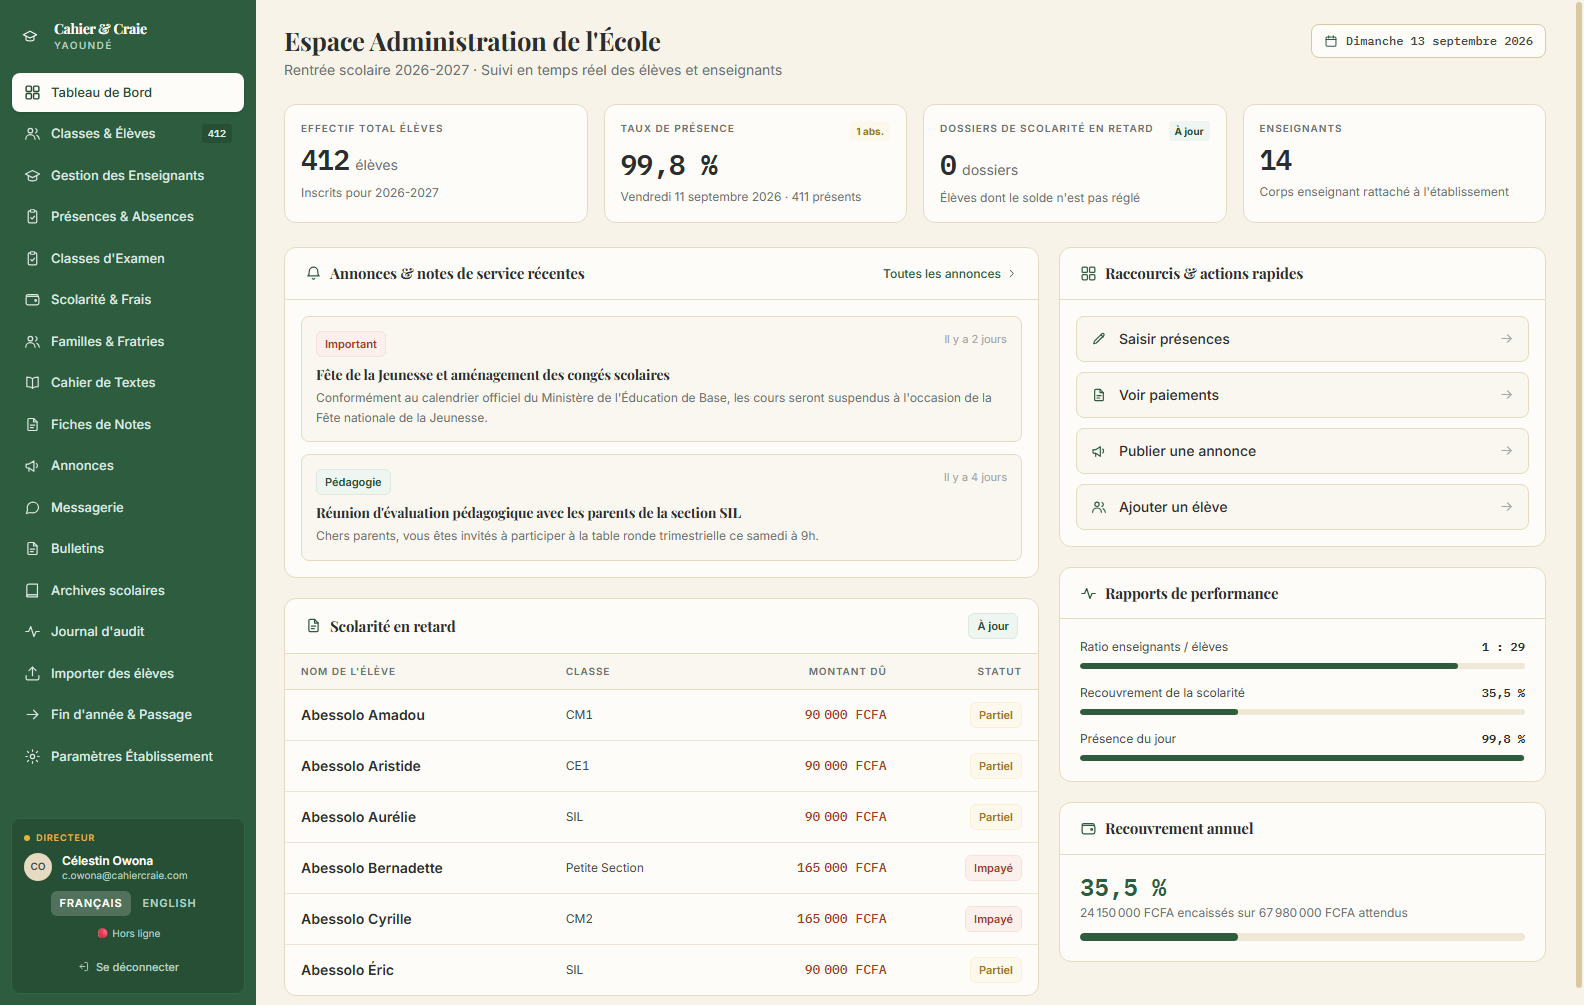Click the Journal d'audit pulse icon
This screenshot has height=1005, width=1584.
32,632
